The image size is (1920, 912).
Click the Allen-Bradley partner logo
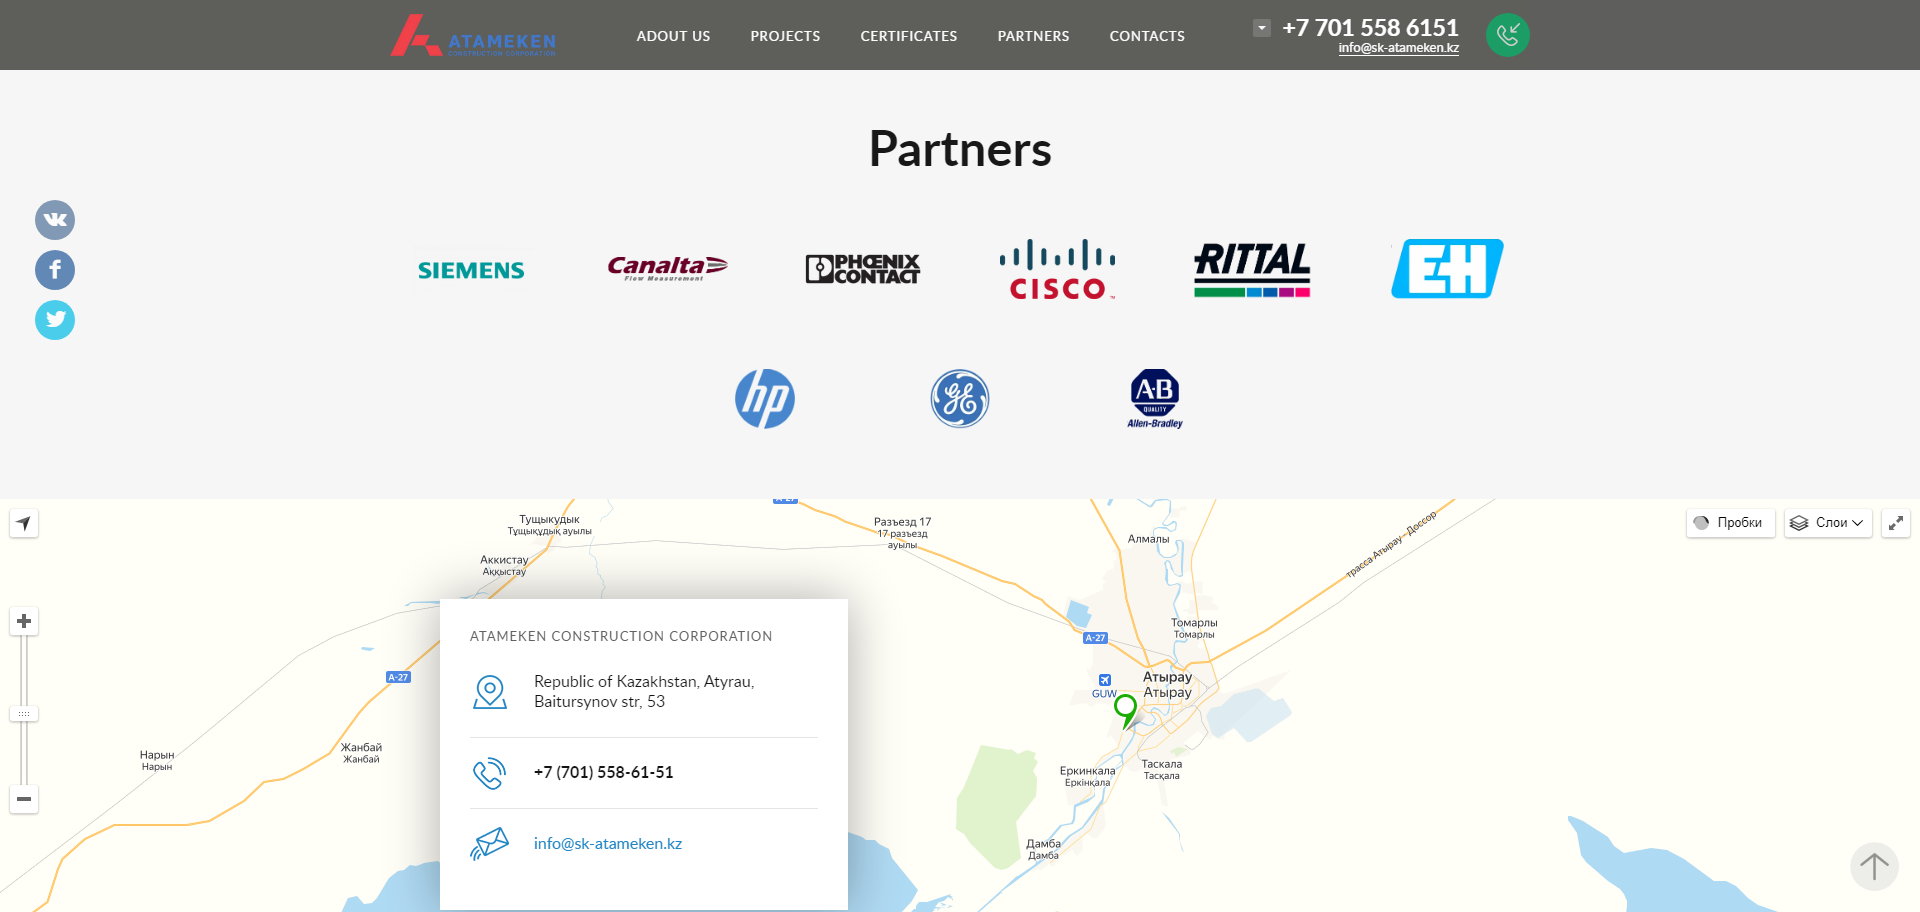tap(1155, 399)
